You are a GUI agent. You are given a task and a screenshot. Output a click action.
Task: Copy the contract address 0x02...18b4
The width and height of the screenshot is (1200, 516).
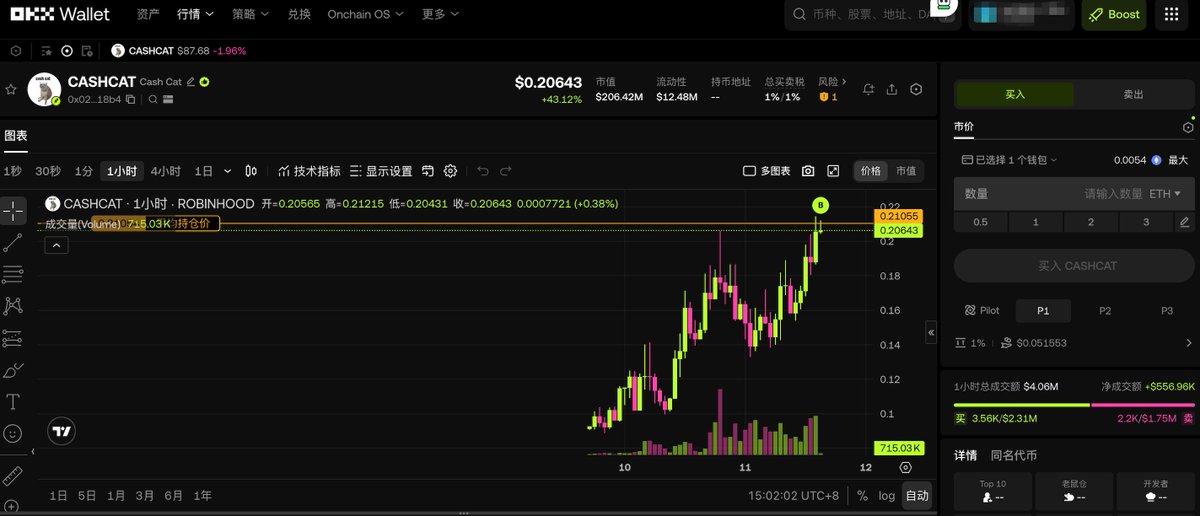tap(131, 100)
